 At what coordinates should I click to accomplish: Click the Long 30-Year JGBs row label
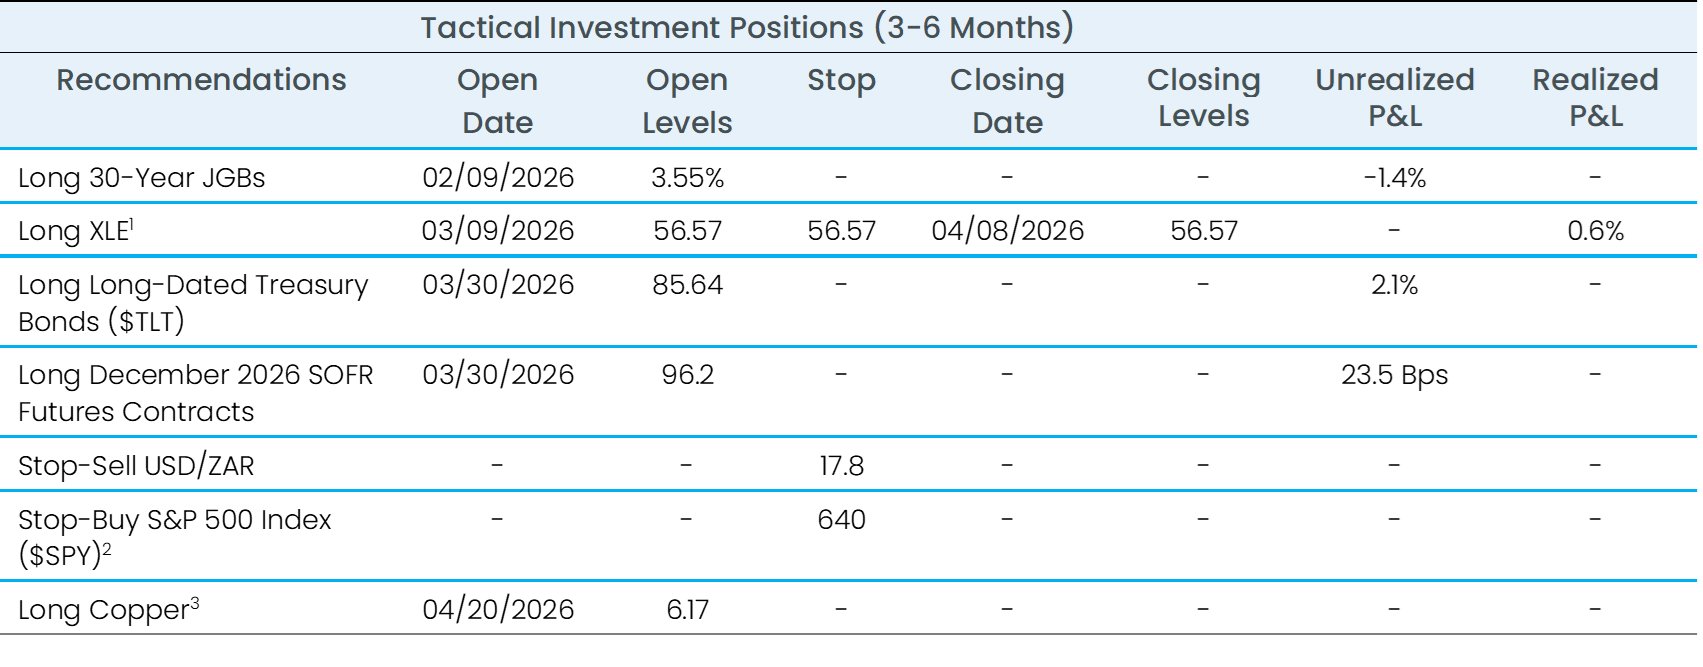(x=141, y=178)
